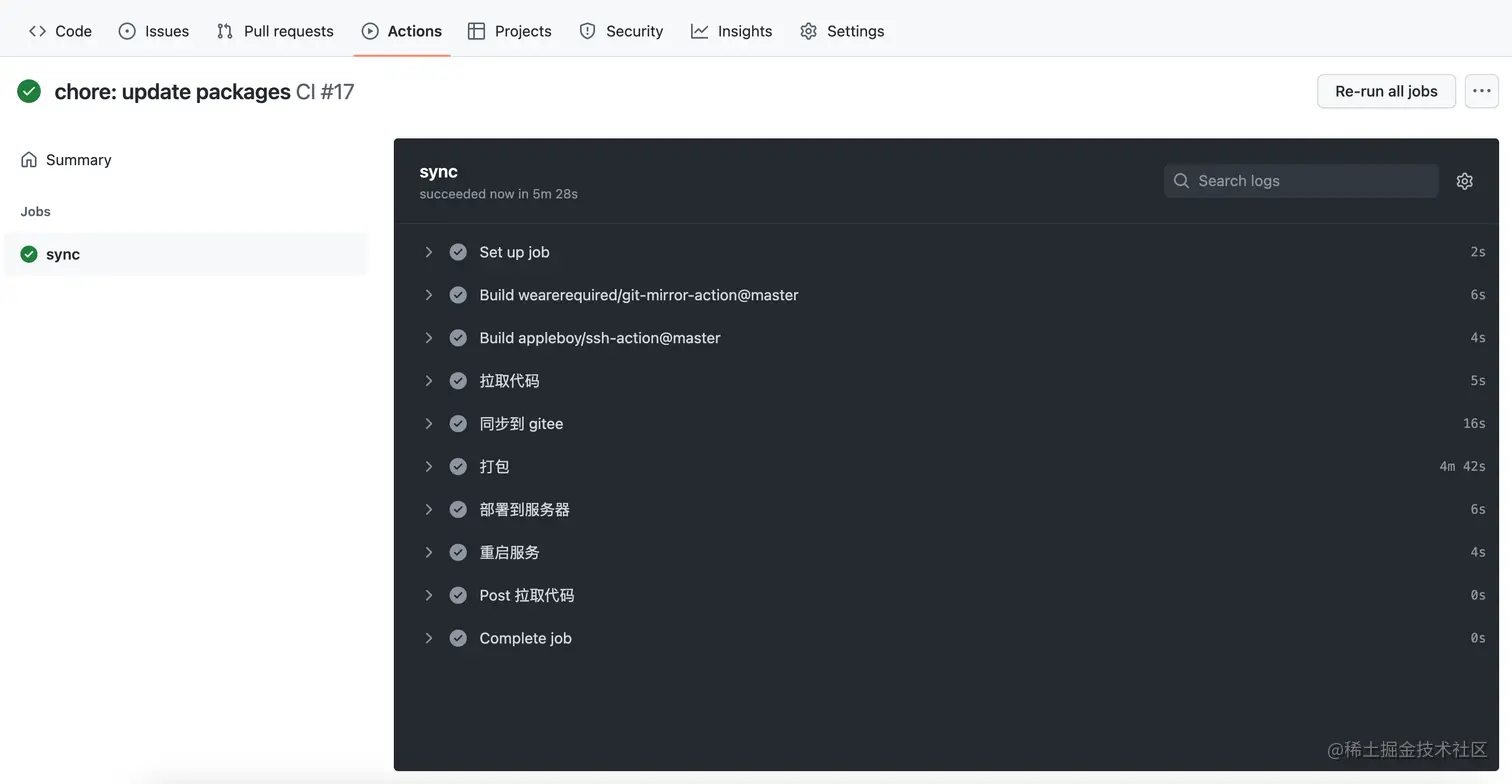Screen dimensions: 1512x784
Task: Expand the 同步到 gitee step chevron
Action: click(428, 424)
